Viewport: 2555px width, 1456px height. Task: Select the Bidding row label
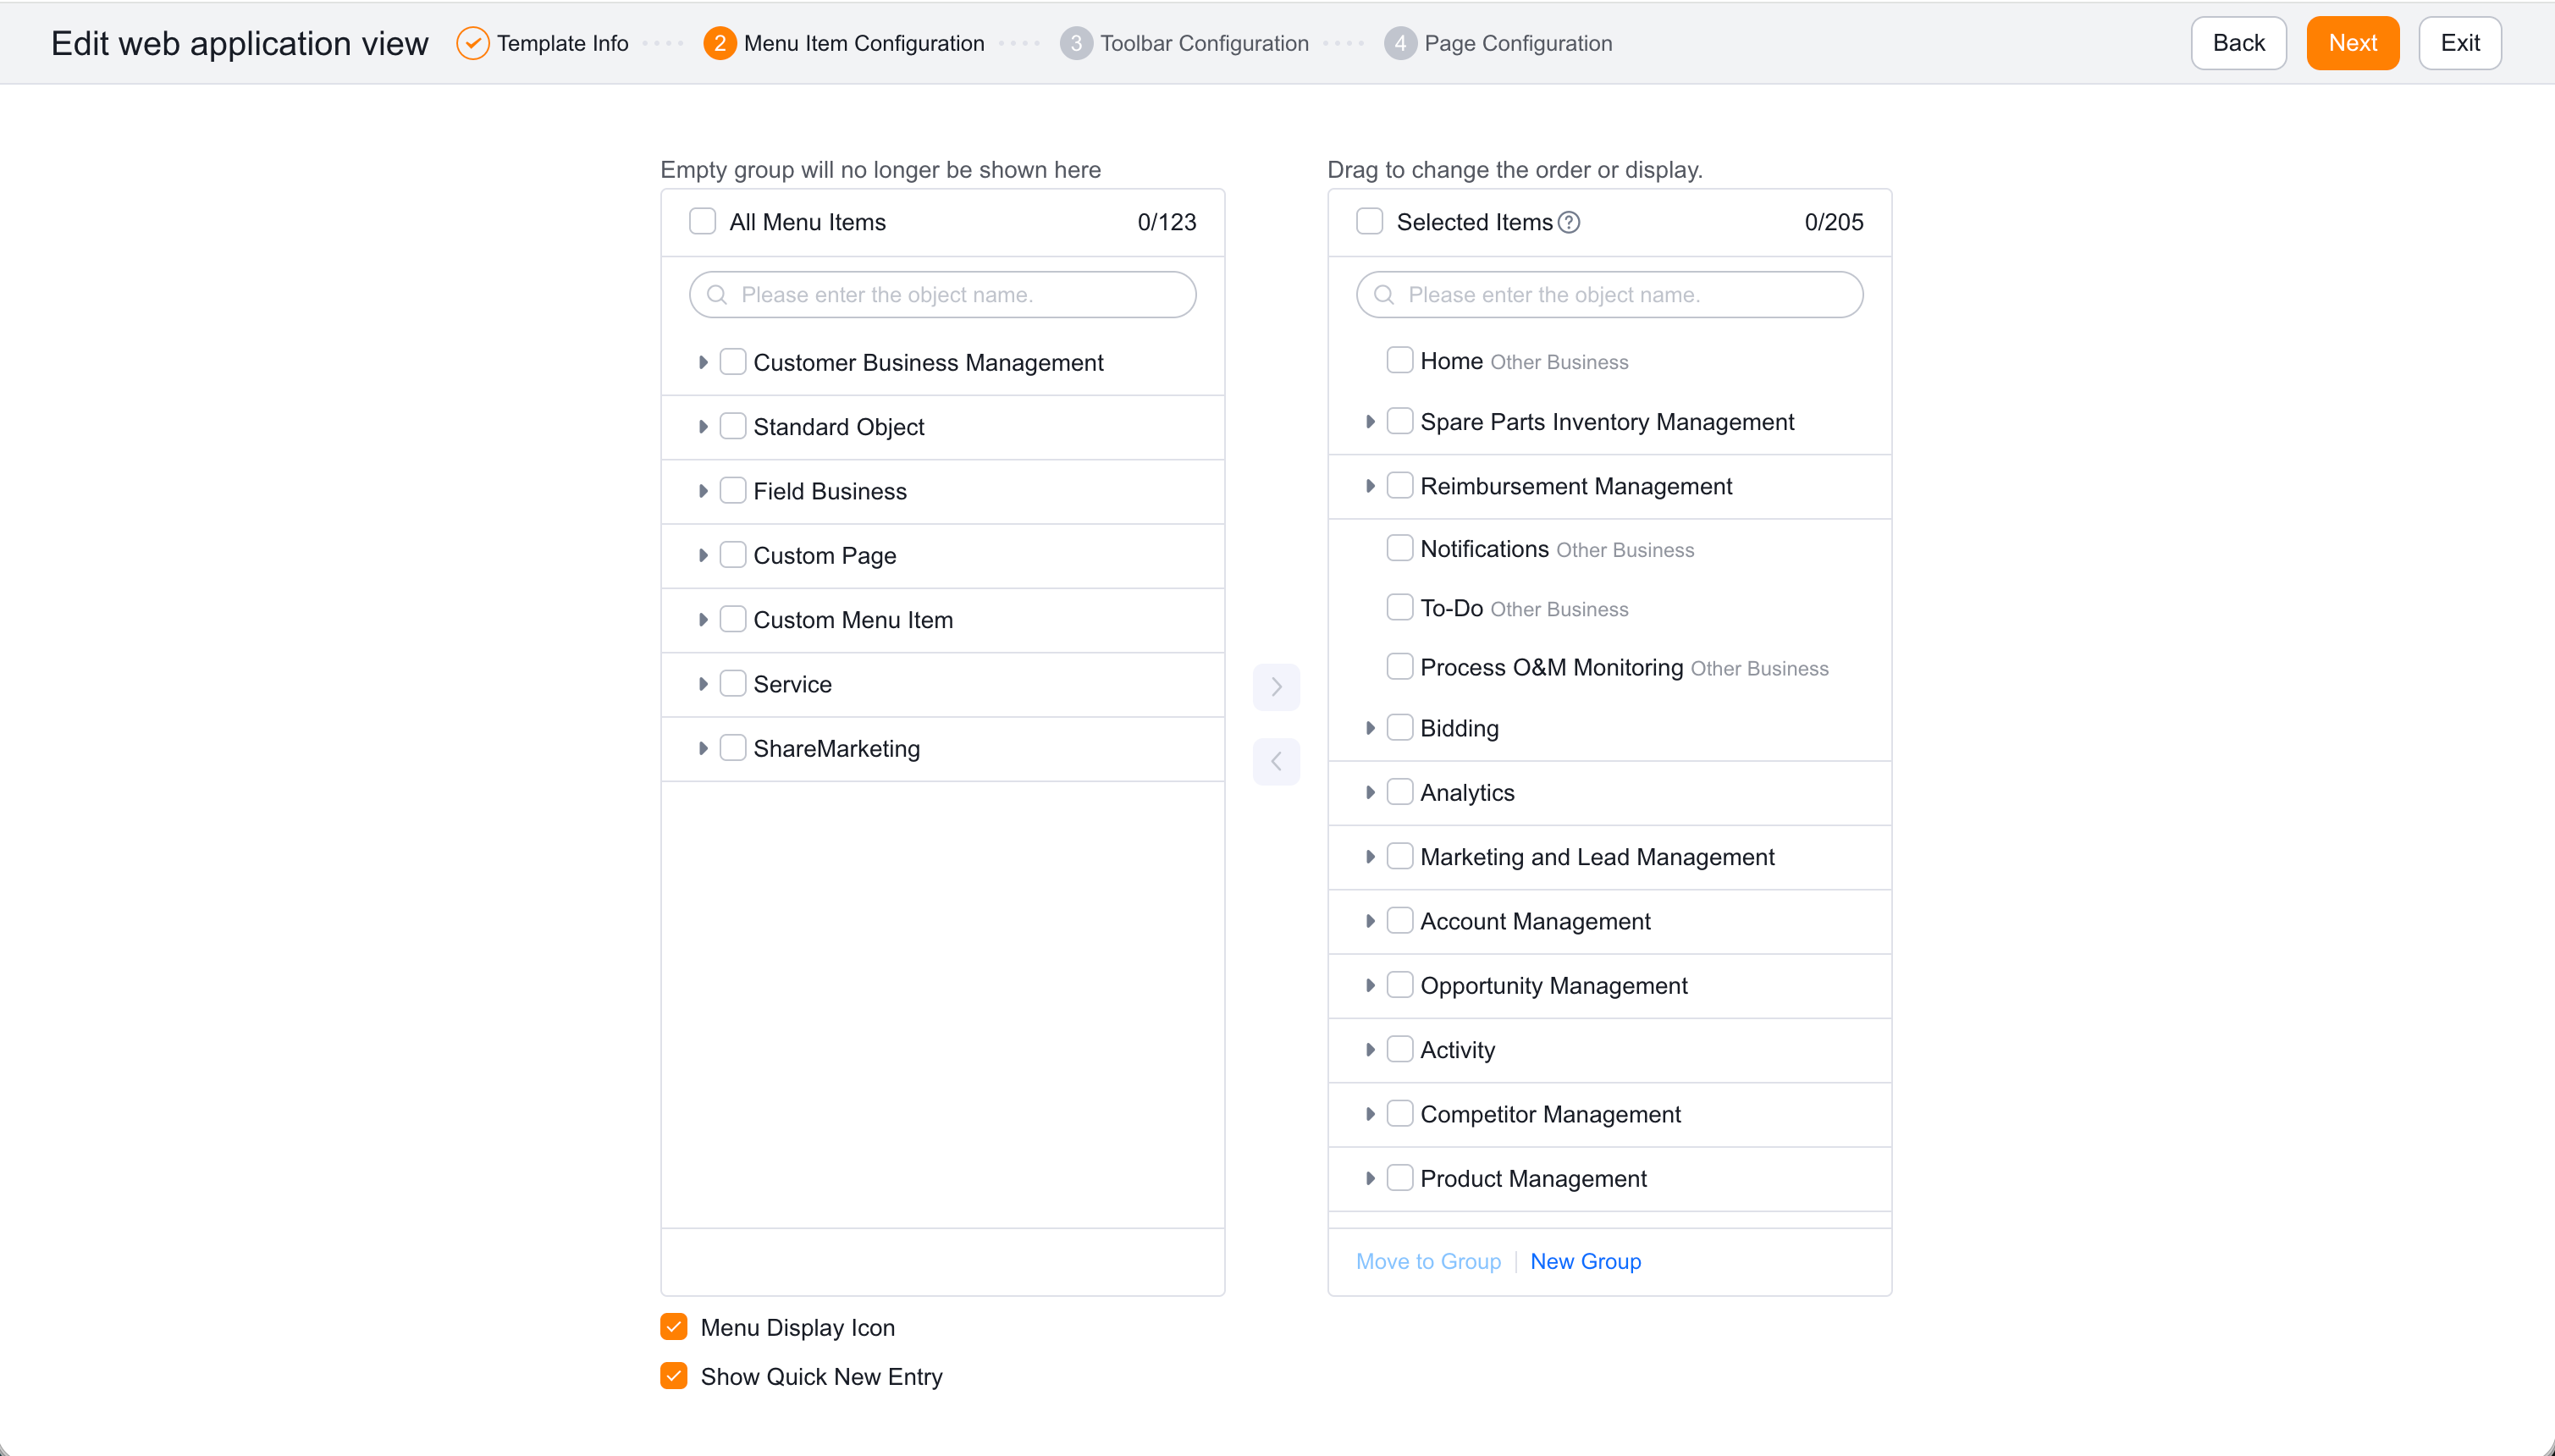(1459, 728)
